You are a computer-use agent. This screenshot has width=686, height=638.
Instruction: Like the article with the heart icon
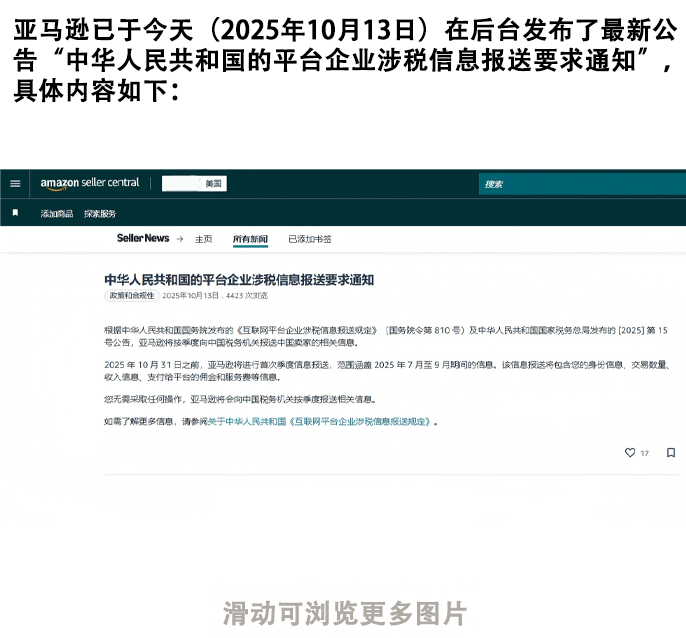[x=630, y=452]
